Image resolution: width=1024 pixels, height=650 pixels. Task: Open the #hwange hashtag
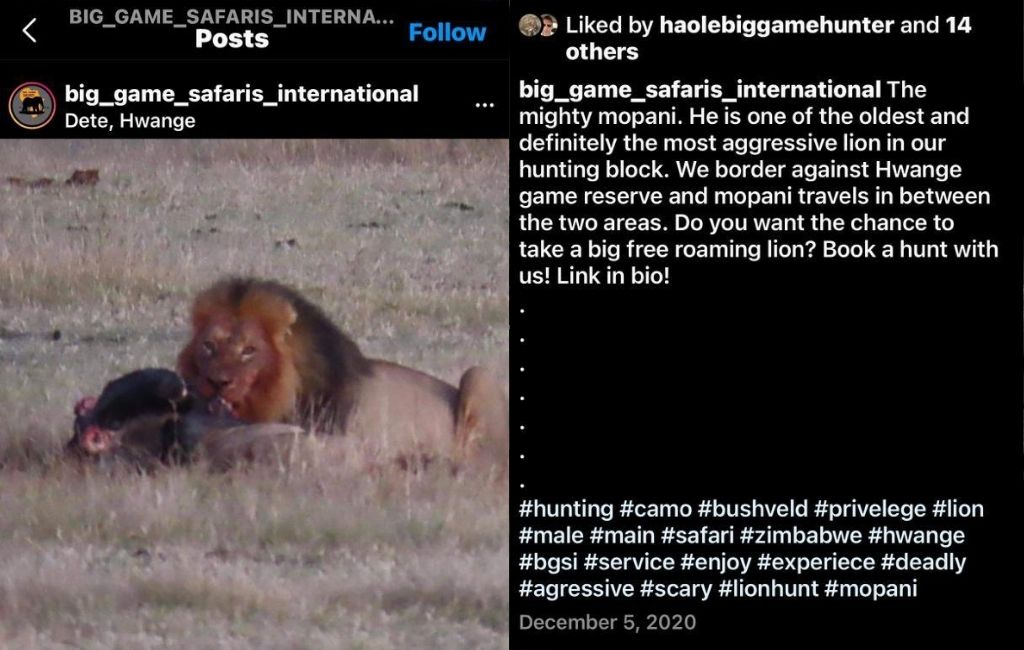coord(916,535)
